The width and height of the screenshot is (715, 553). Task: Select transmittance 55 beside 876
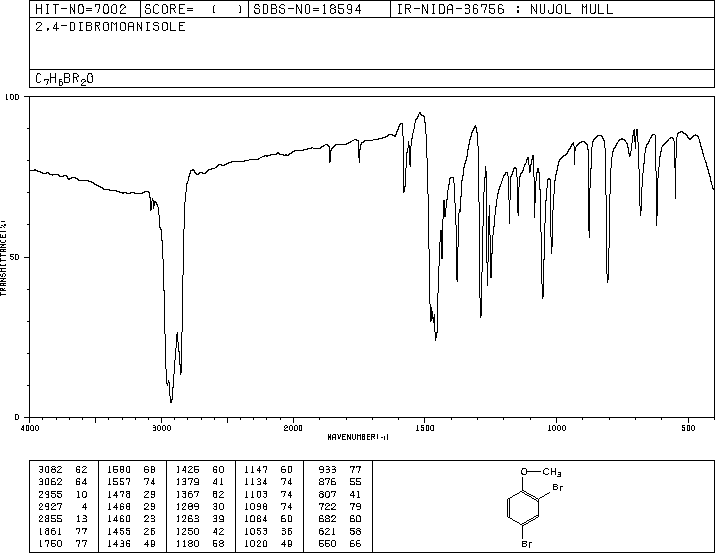[x=355, y=482]
